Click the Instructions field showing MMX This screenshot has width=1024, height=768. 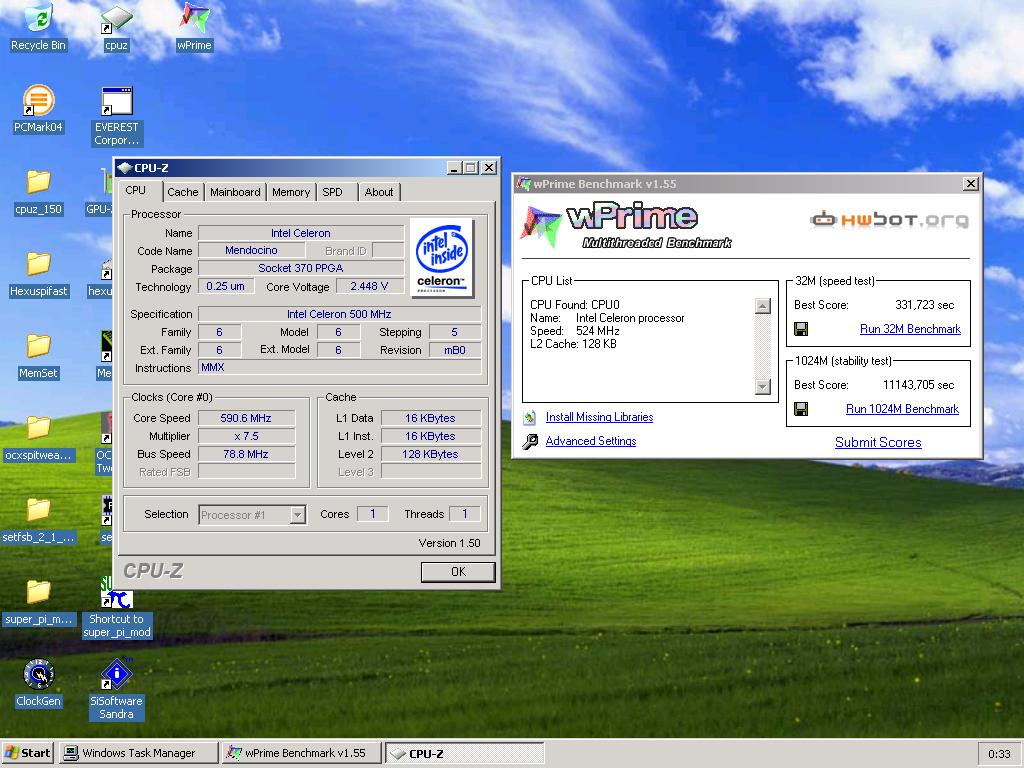point(340,368)
